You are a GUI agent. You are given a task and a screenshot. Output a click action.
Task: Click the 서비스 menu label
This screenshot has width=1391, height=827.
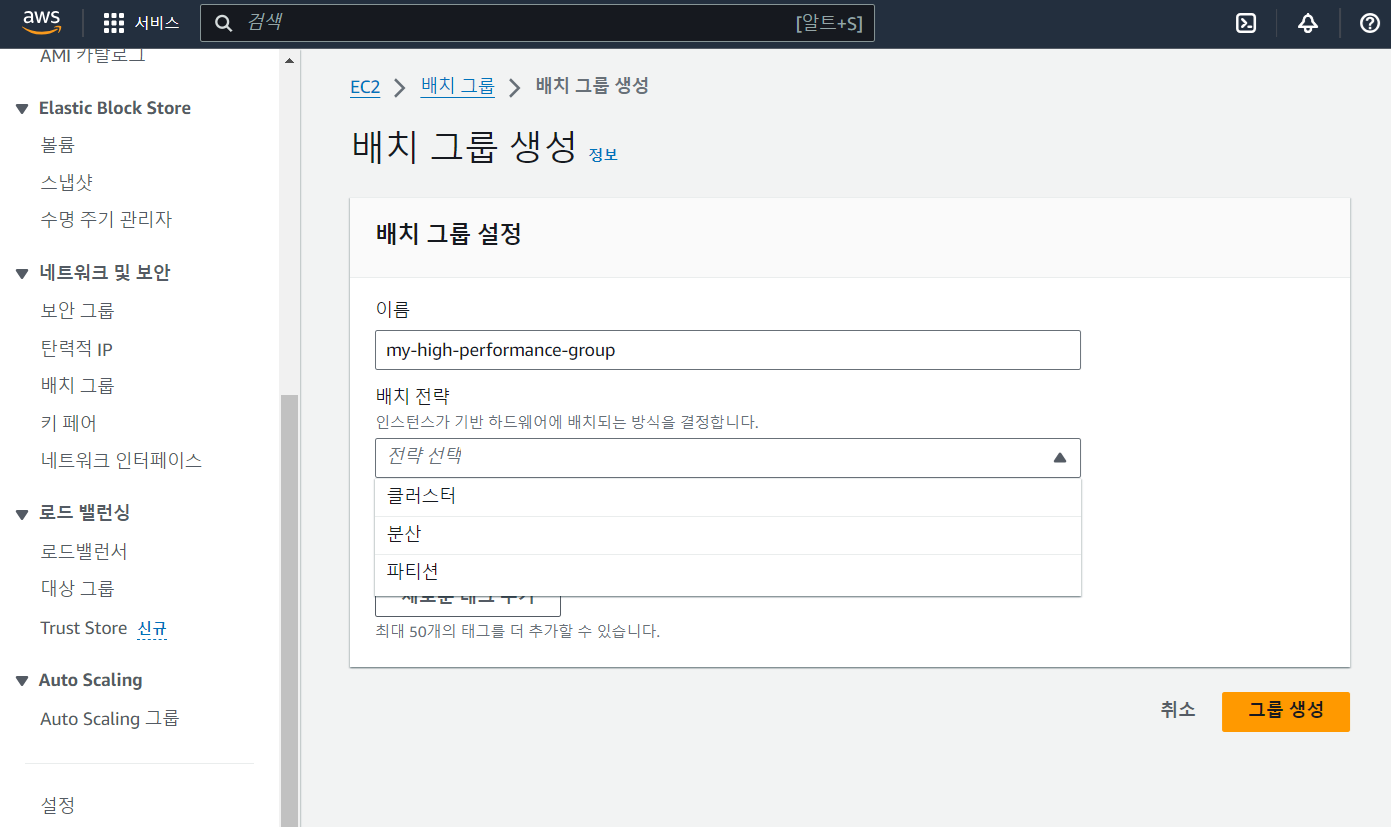157,23
